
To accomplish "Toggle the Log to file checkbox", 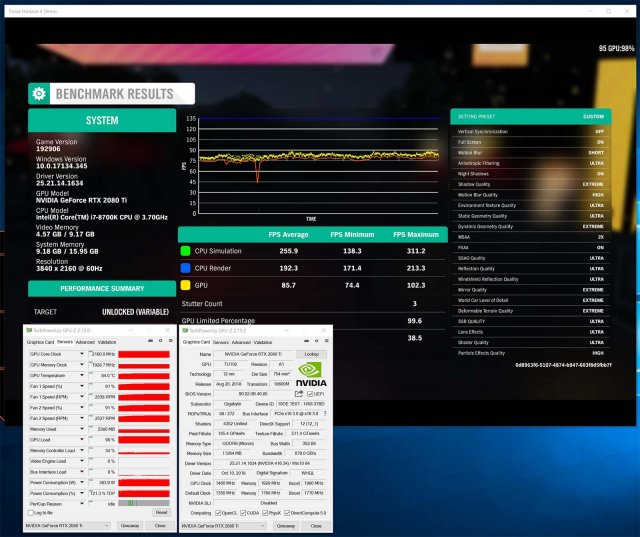I will [x=31, y=513].
